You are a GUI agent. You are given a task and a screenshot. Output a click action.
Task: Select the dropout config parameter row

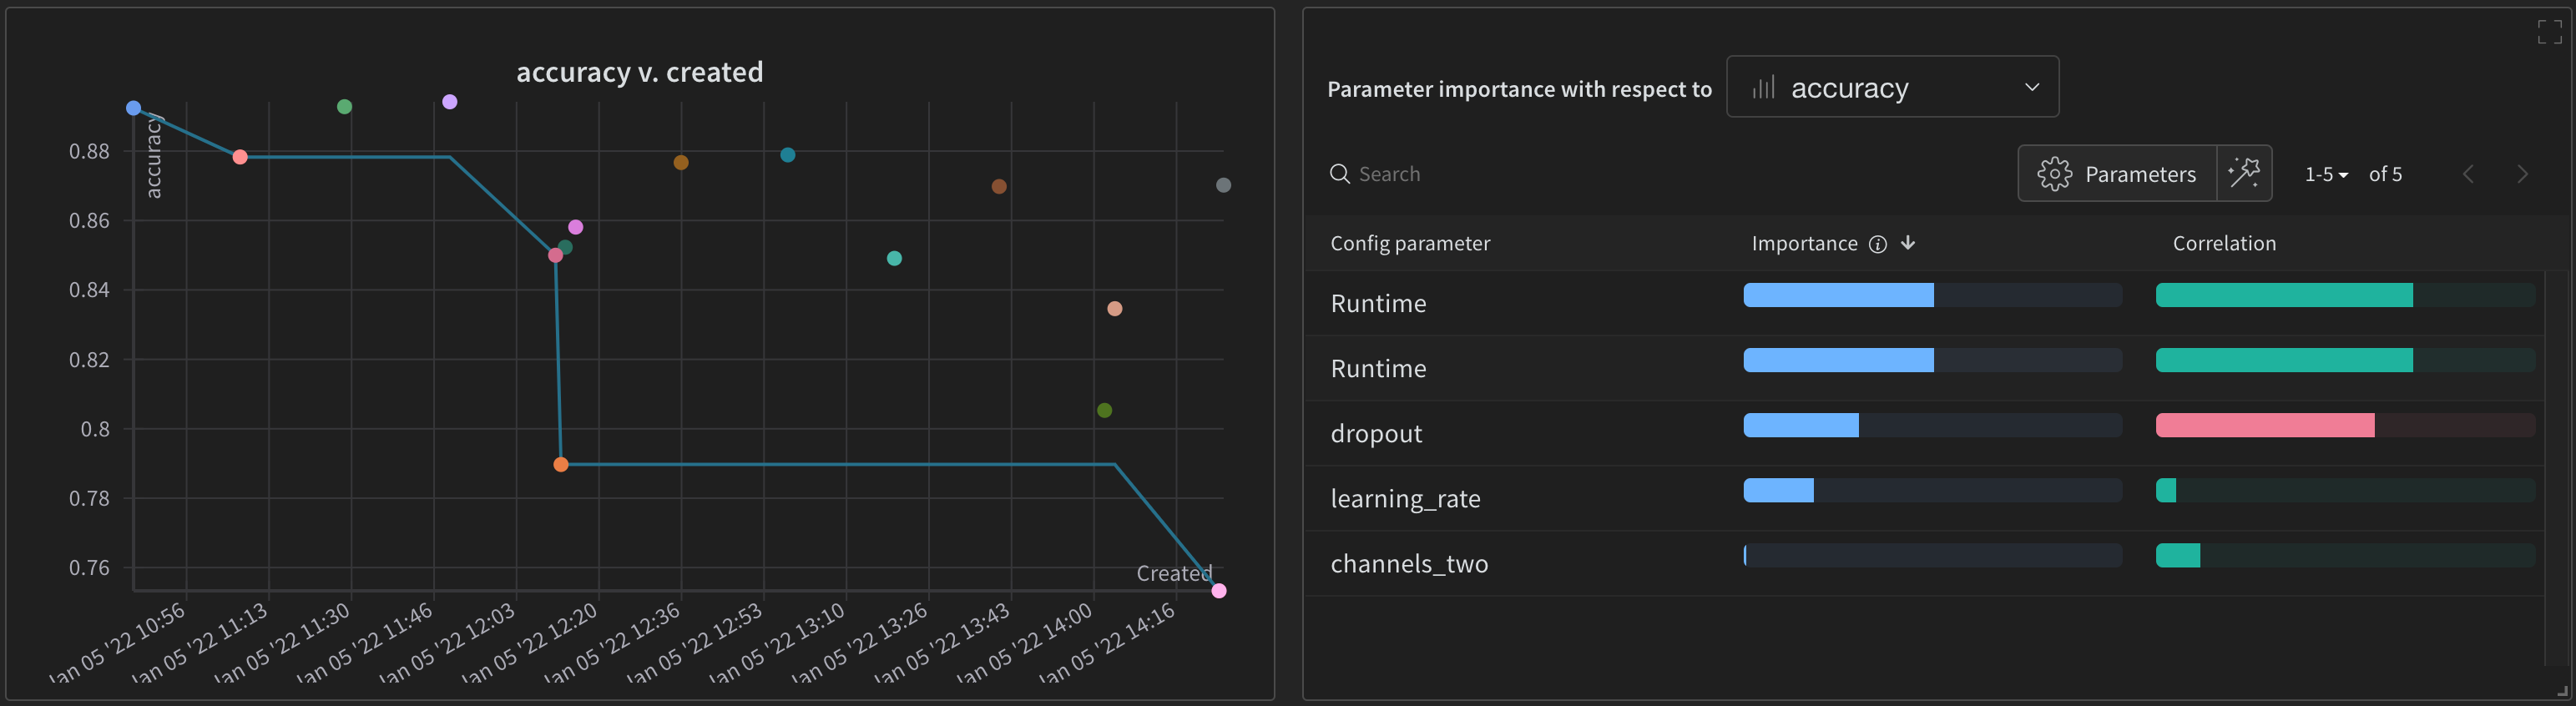[x=1376, y=432]
